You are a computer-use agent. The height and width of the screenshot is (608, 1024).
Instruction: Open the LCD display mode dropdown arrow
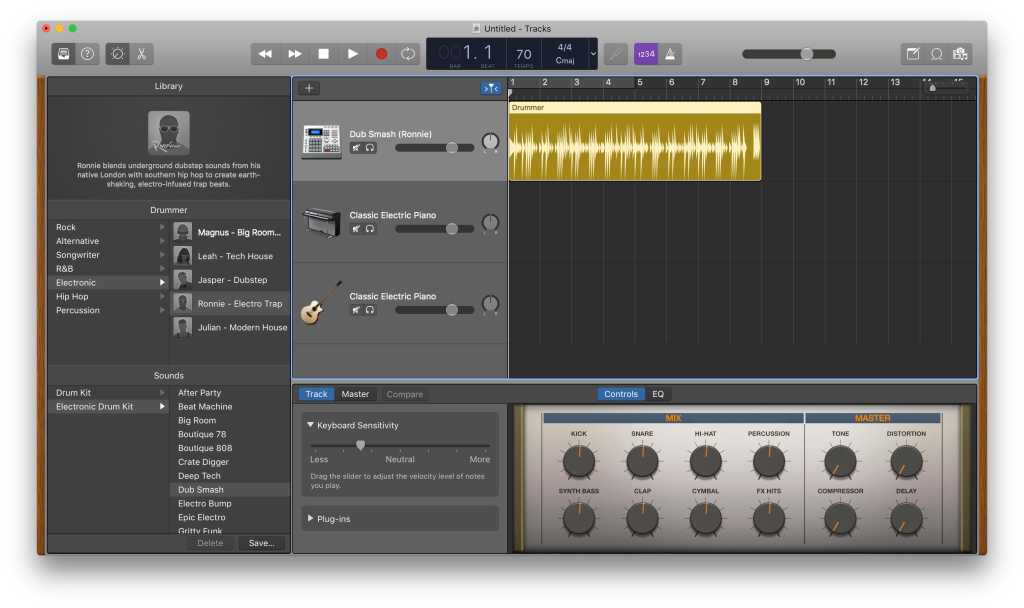[x=593, y=54]
